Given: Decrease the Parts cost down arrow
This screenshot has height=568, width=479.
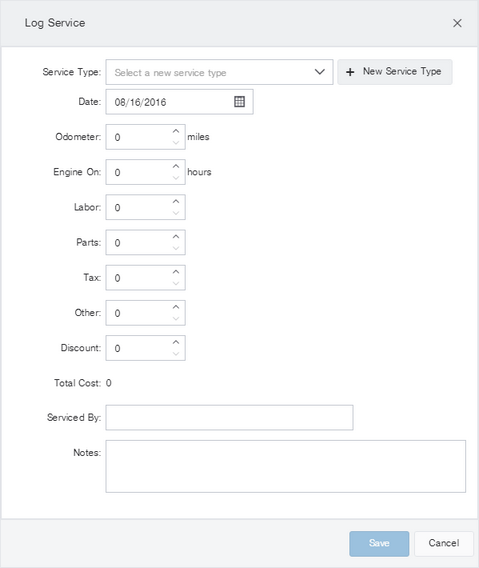Looking at the screenshot, I should click(x=176, y=248).
